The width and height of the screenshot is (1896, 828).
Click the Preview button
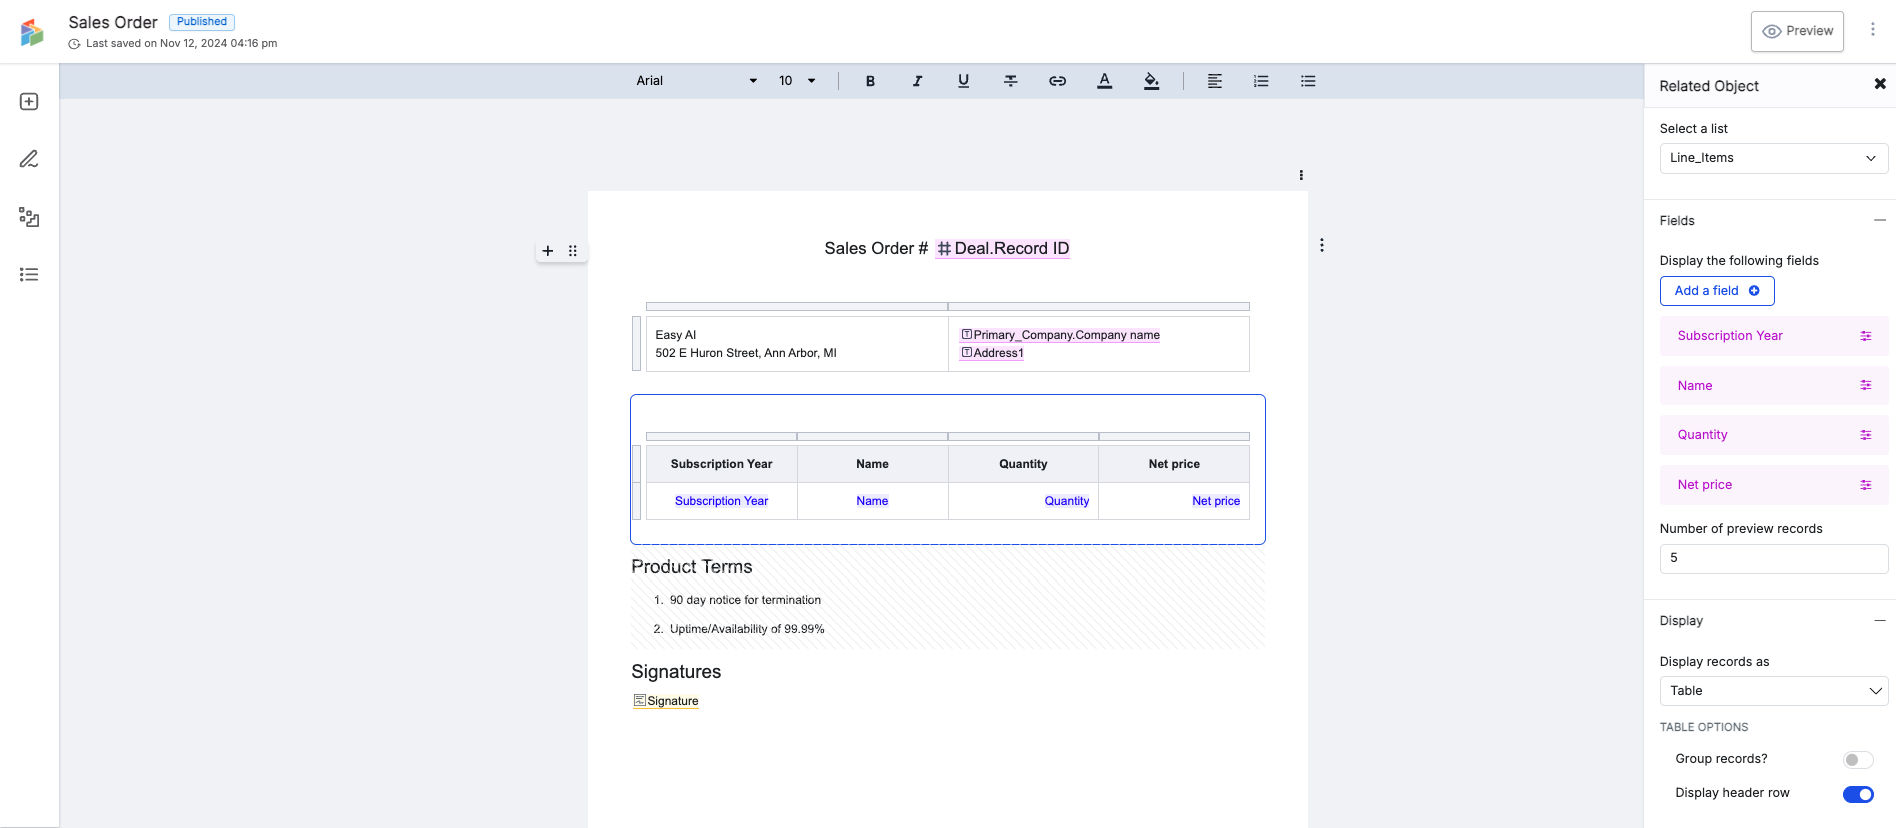tap(1797, 31)
